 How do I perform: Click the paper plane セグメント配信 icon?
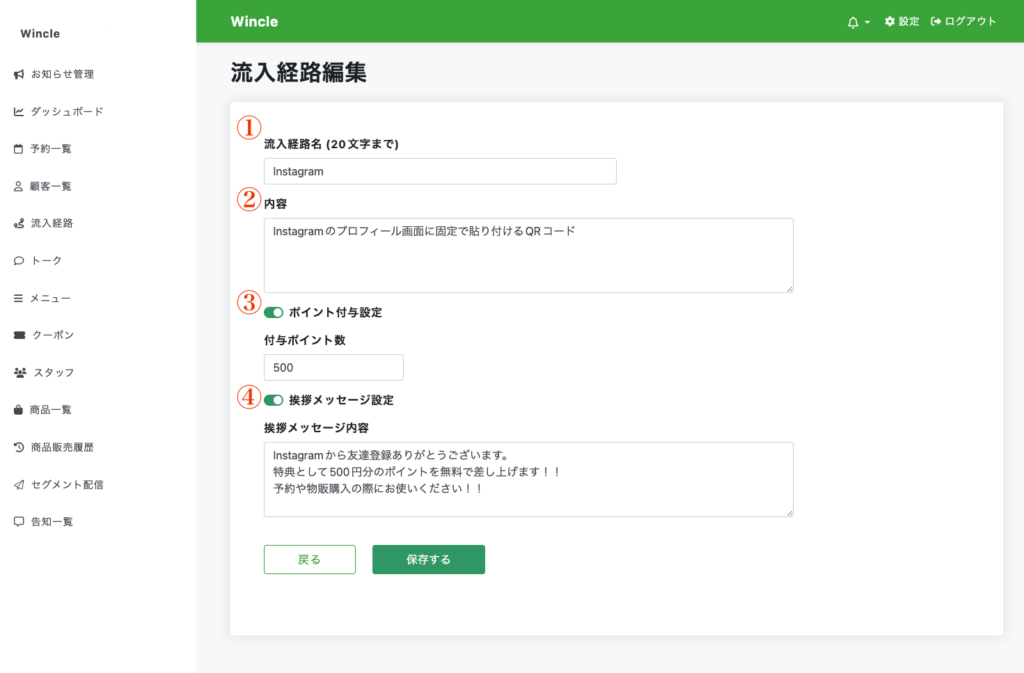[18, 484]
